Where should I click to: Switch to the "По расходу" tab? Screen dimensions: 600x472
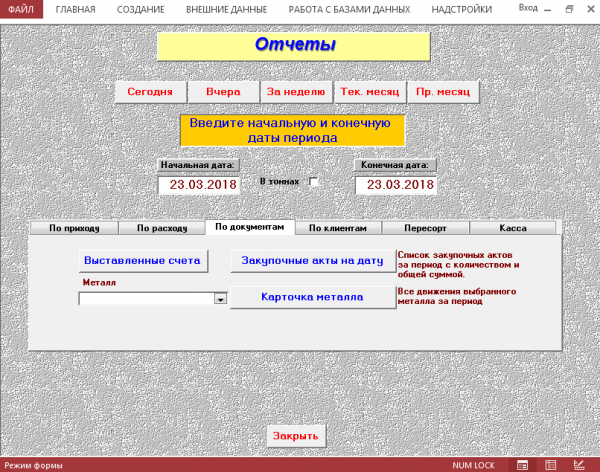[162, 228]
